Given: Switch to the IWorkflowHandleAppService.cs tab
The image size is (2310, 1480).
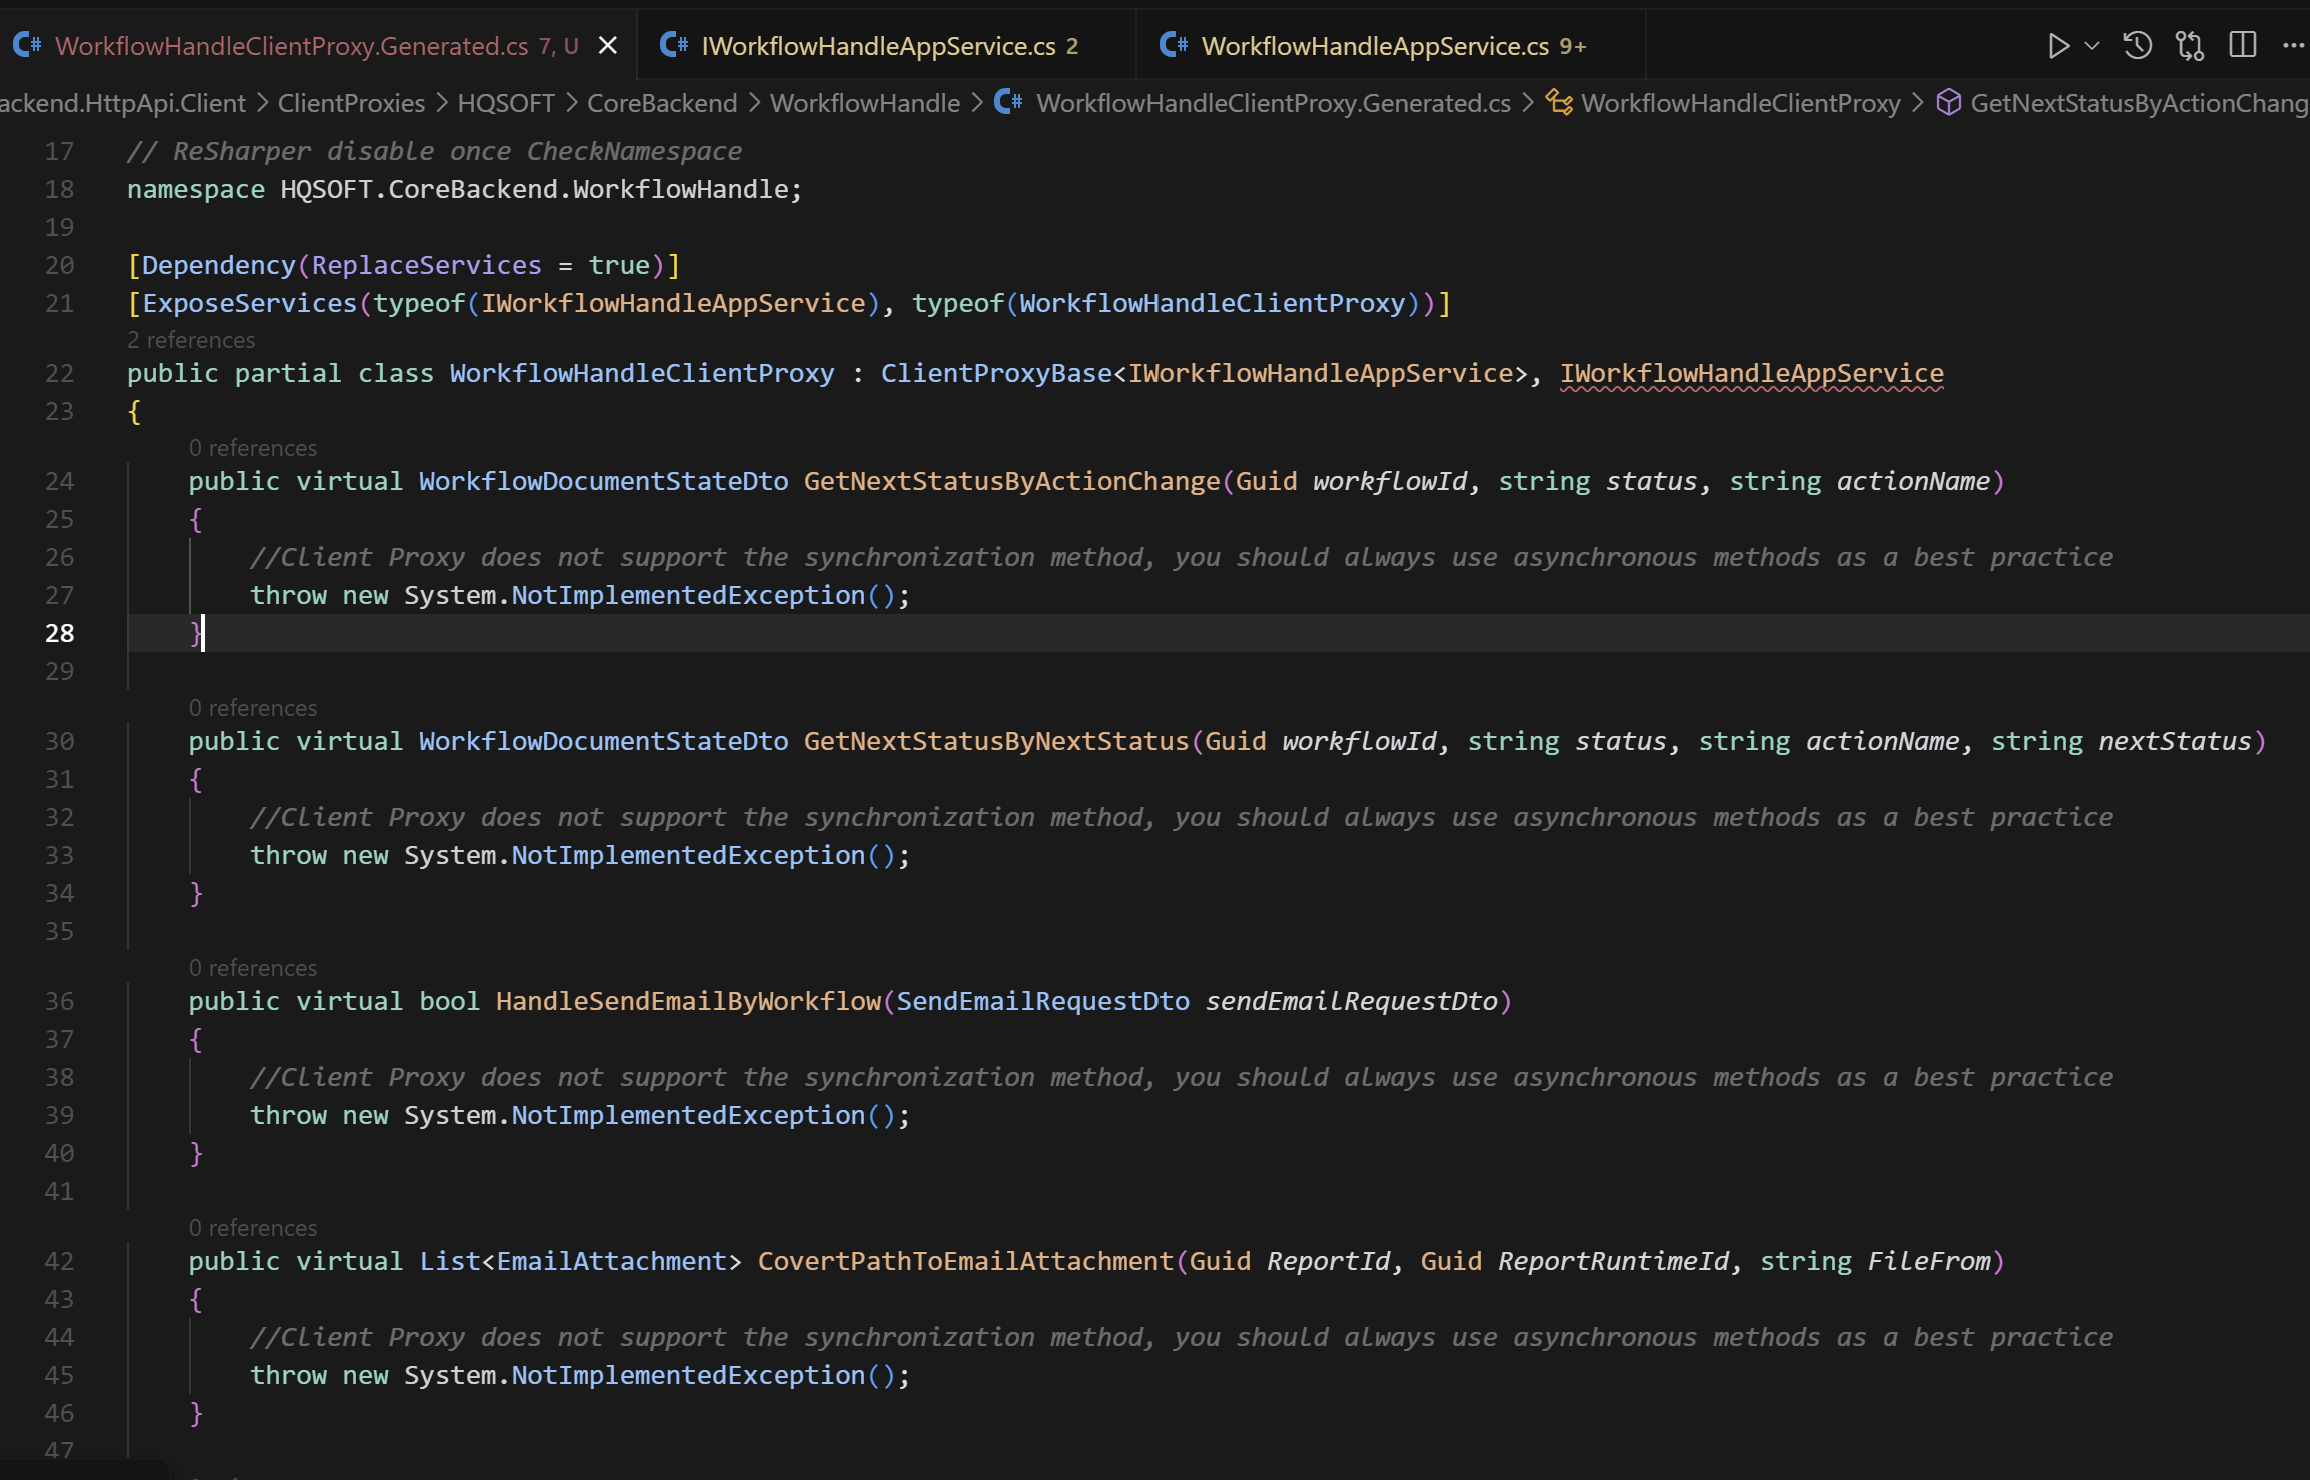Looking at the screenshot, I should [x=877, y=46].
